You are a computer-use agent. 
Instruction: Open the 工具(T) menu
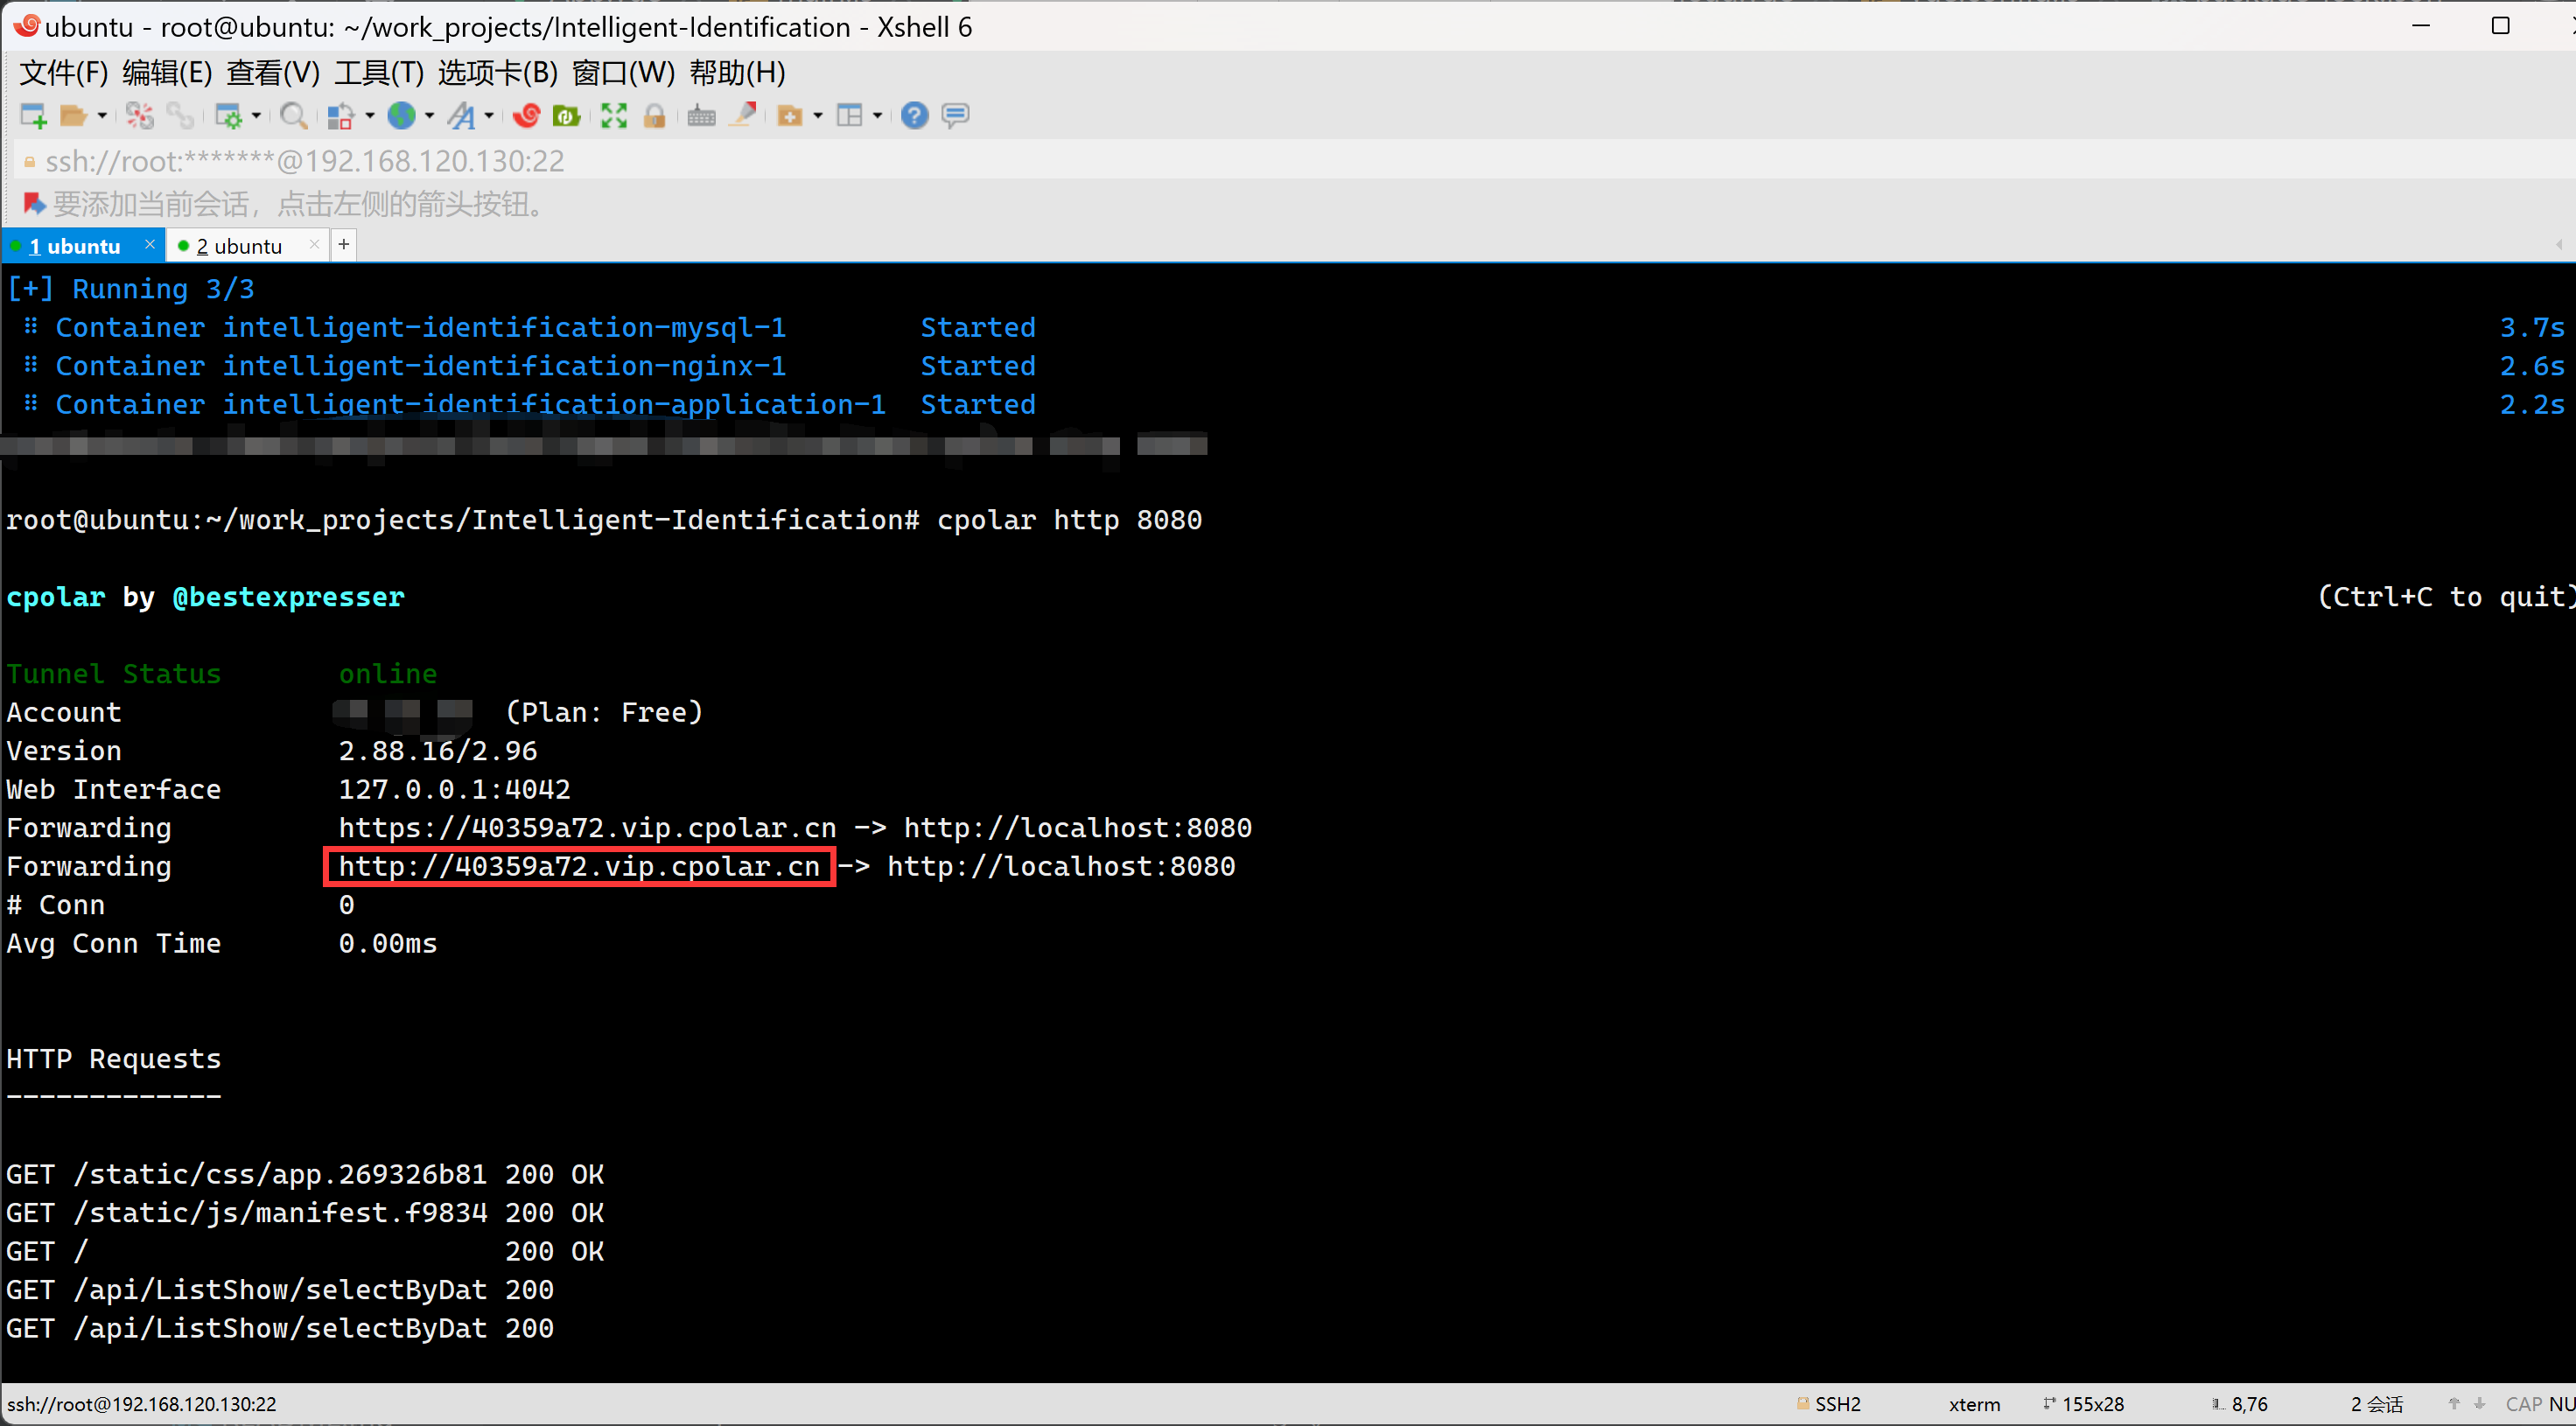pyautogui.click(x=378, y=73)
